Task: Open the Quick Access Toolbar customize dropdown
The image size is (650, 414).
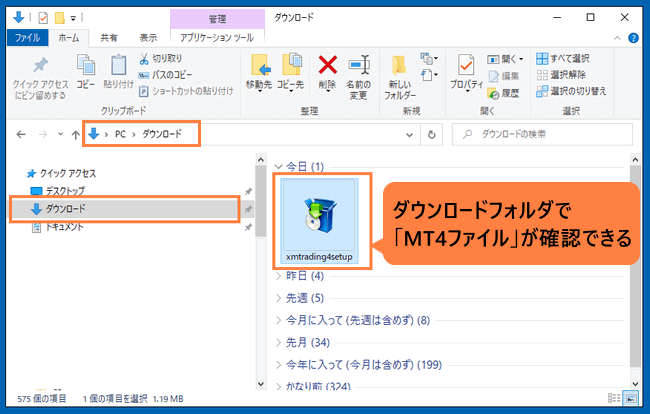Action: (x=73, y=18)
